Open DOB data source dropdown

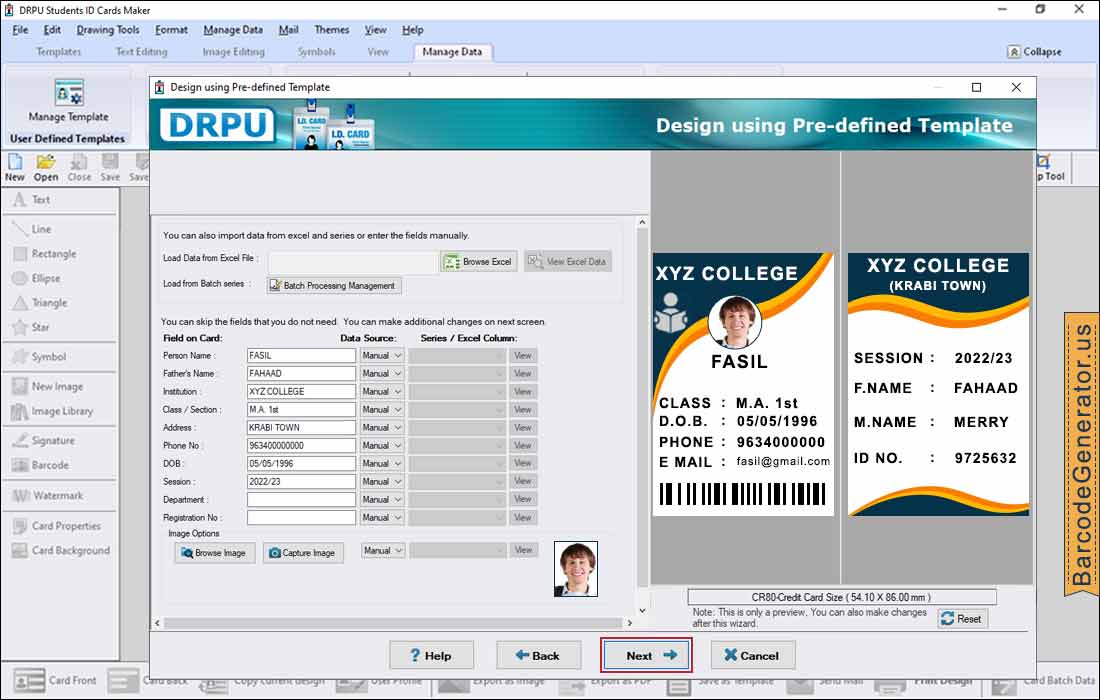click(382, 464)
